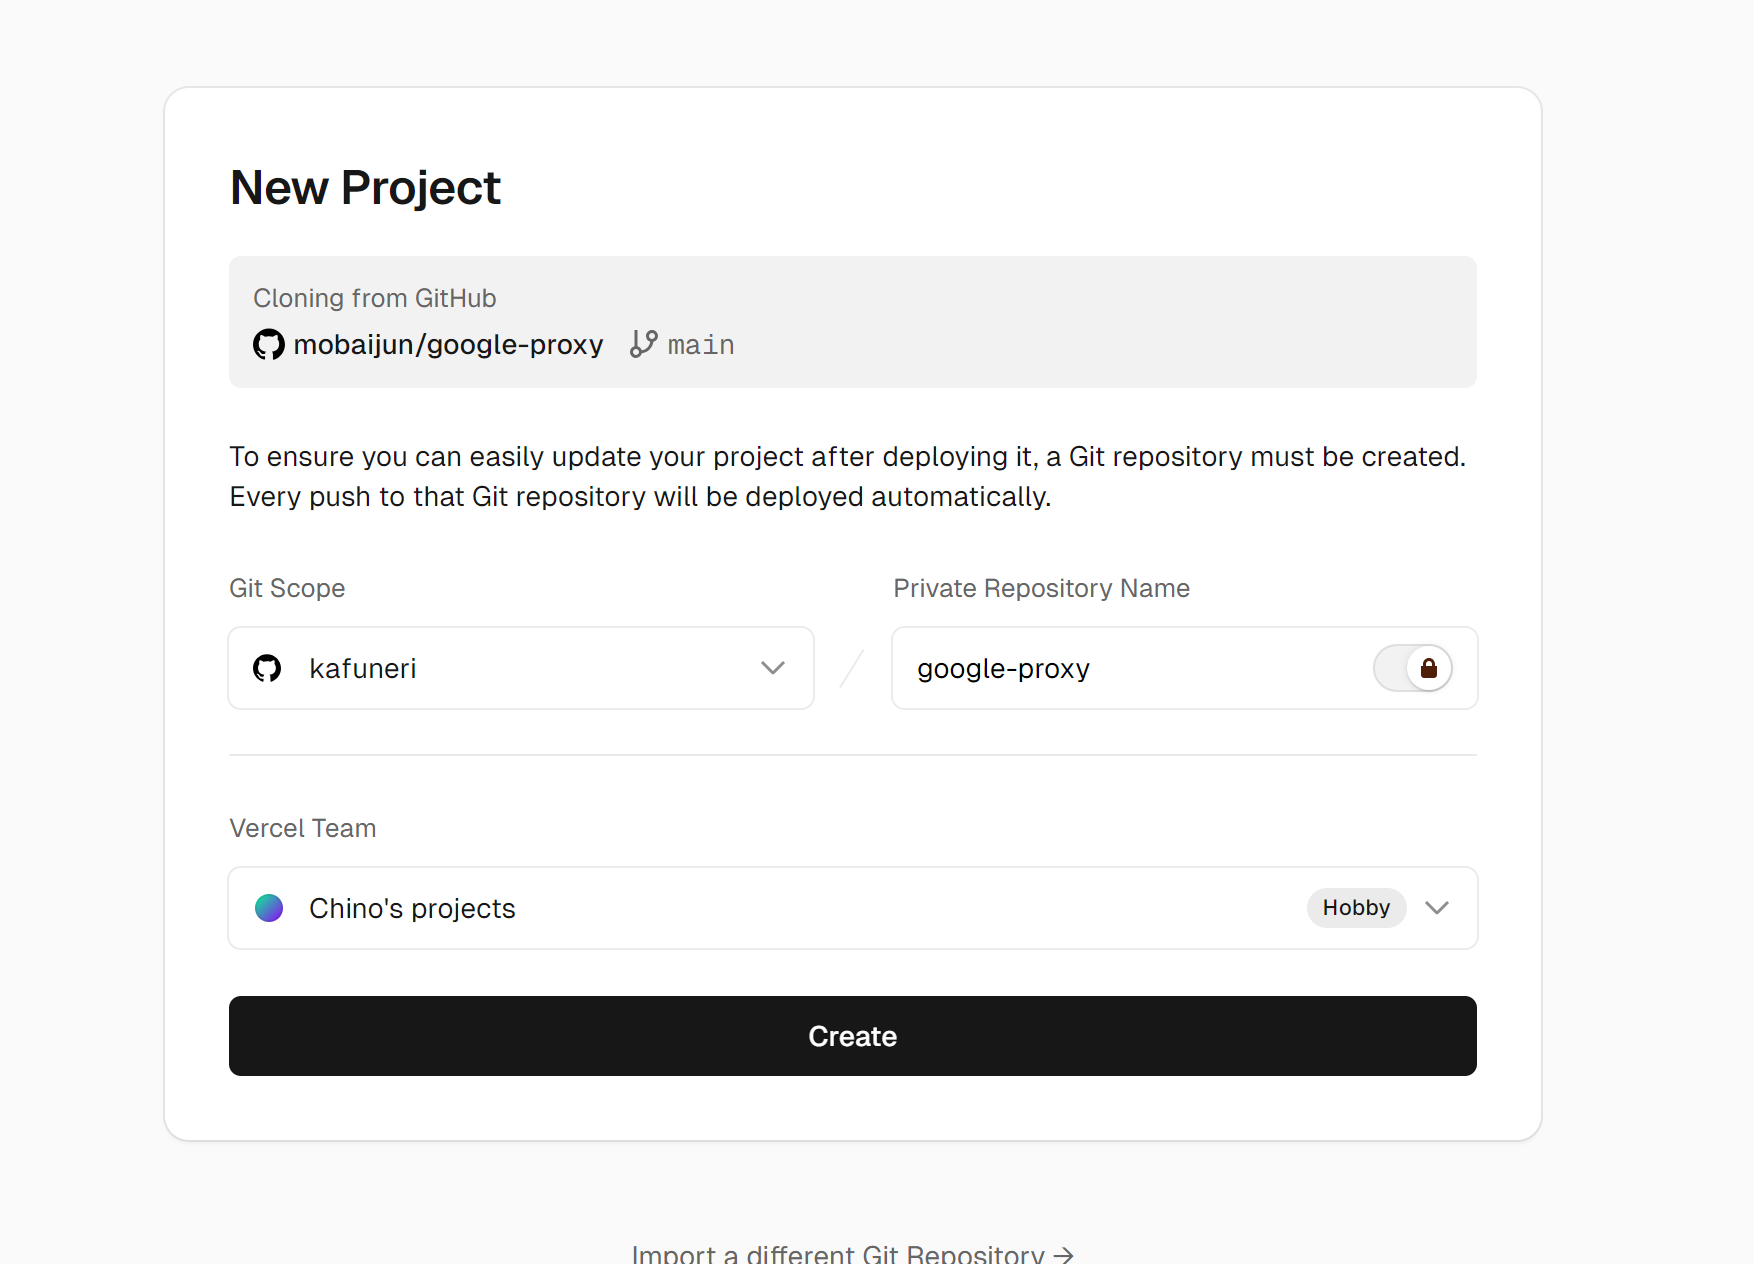Click the Hobby plan badge
This screenshot has width=1754, height=1264.
(1356, 908)
